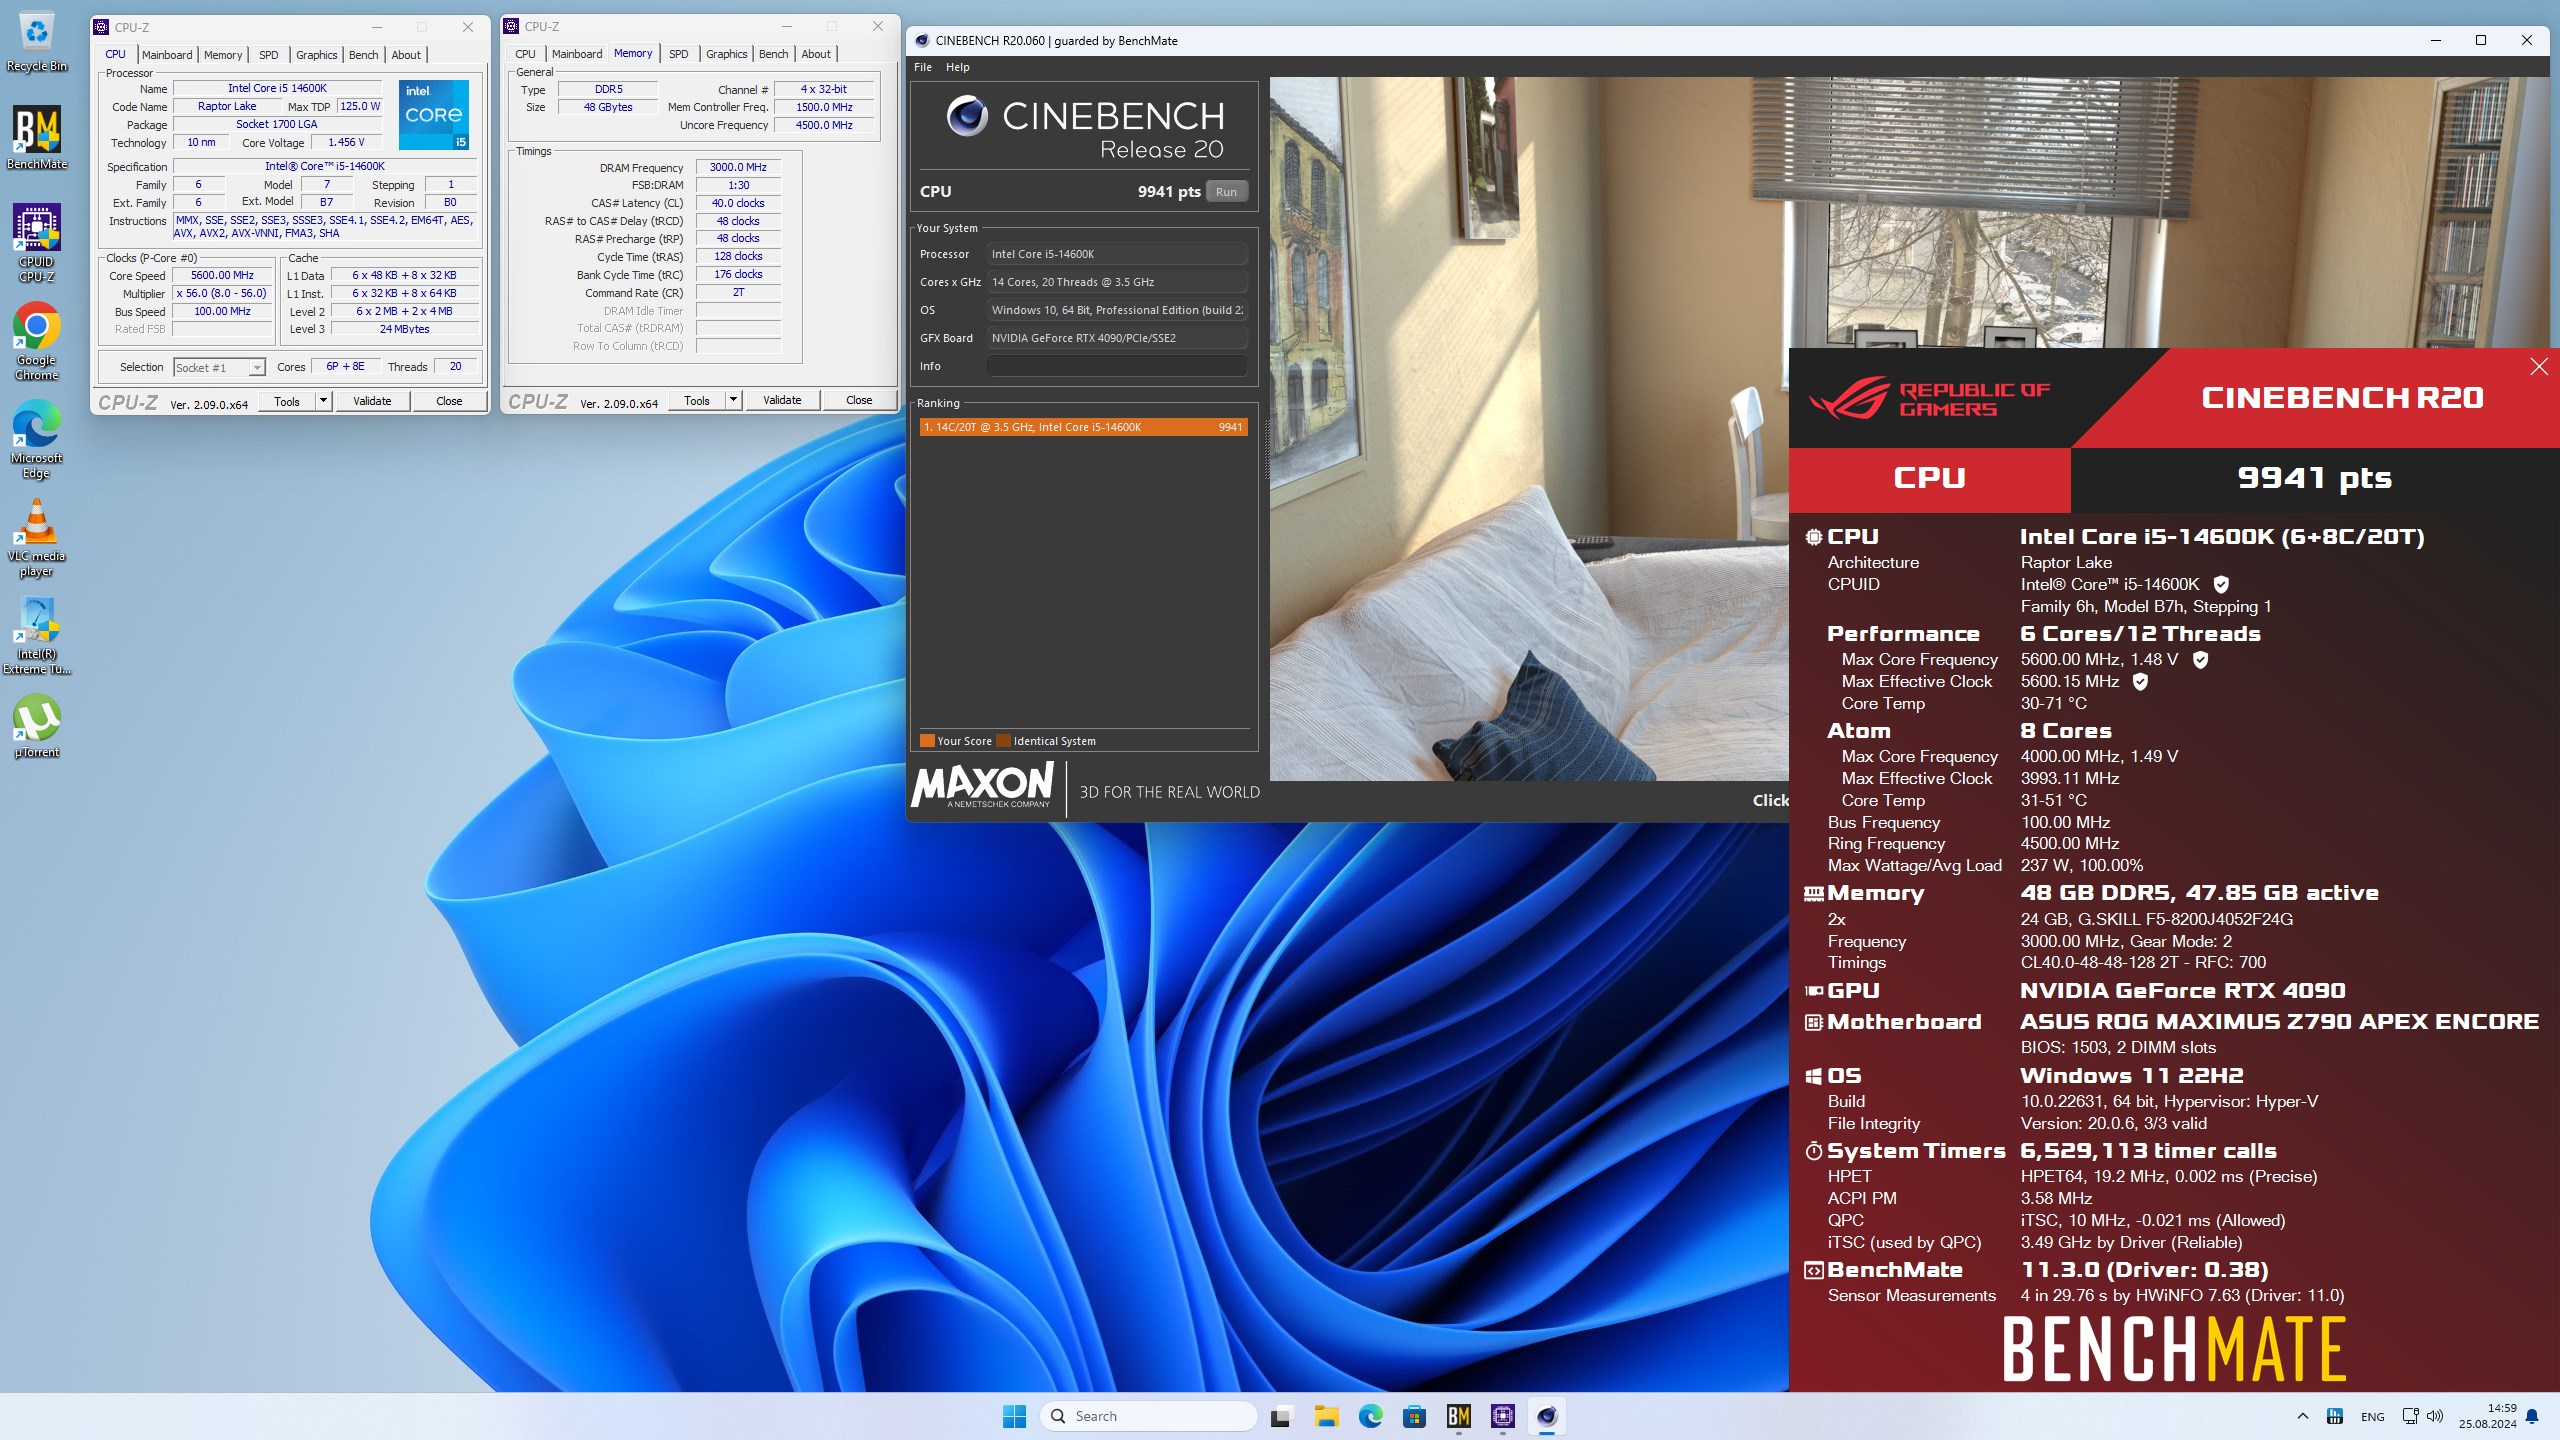The image size is (2560, 1440).
Task: Open the Intel Extreme Tuning desktop shortcut
Action: point(37,636)
